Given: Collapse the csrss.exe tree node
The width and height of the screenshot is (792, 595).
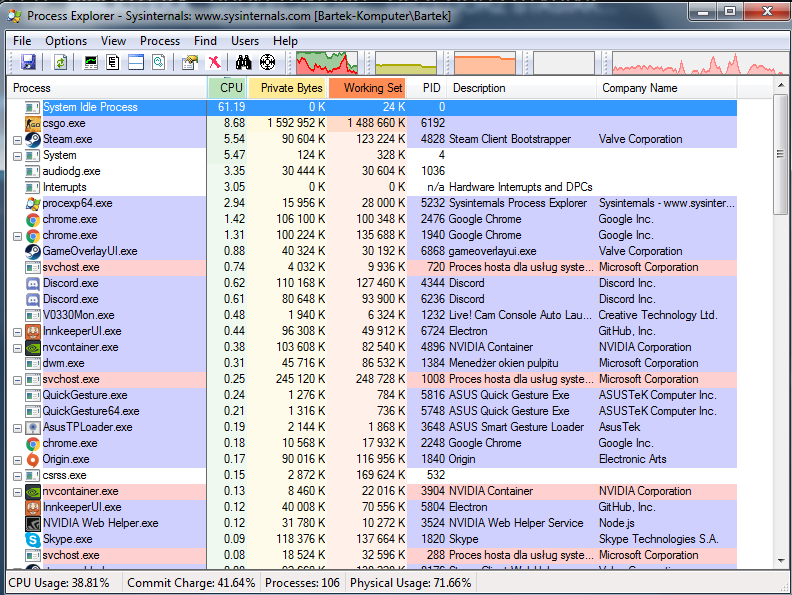Looking at the screenshot, I should pos(17,476).
